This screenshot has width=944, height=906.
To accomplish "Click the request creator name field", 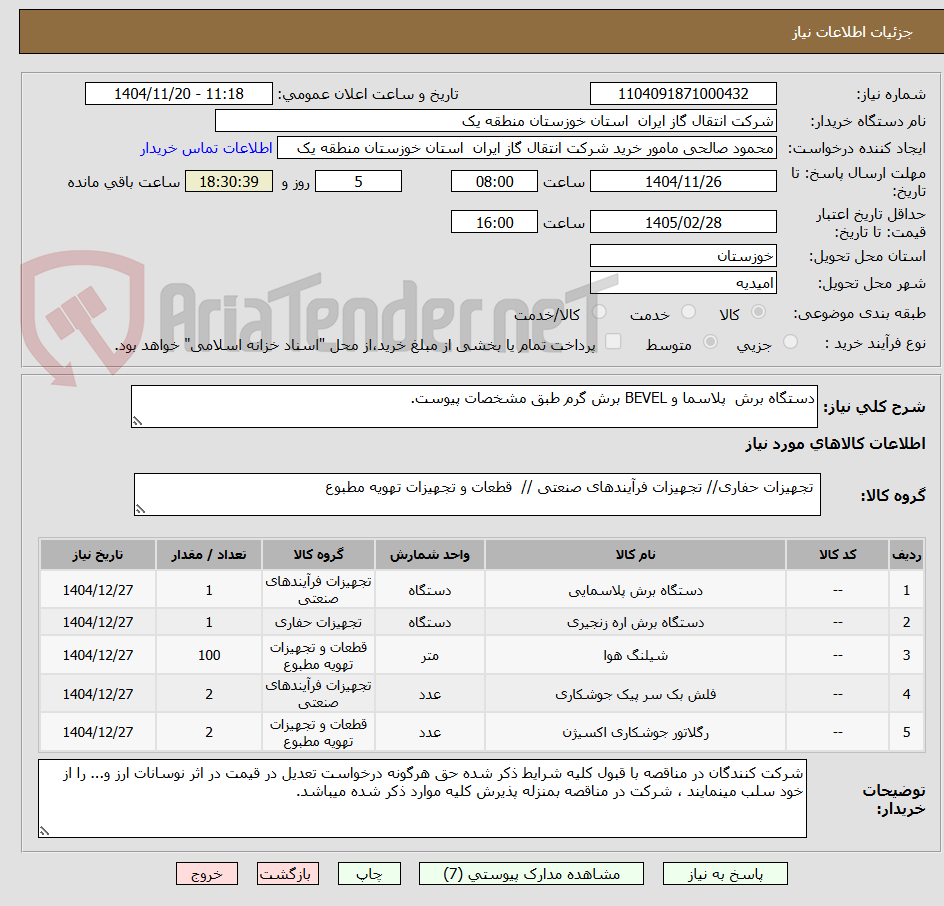I will (527, 148).
